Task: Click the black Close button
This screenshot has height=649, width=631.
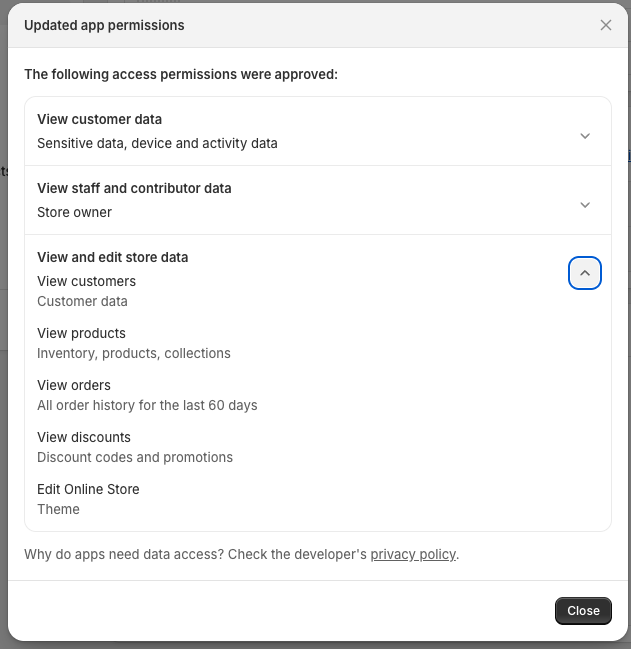Action: click(x=583, y=611)
